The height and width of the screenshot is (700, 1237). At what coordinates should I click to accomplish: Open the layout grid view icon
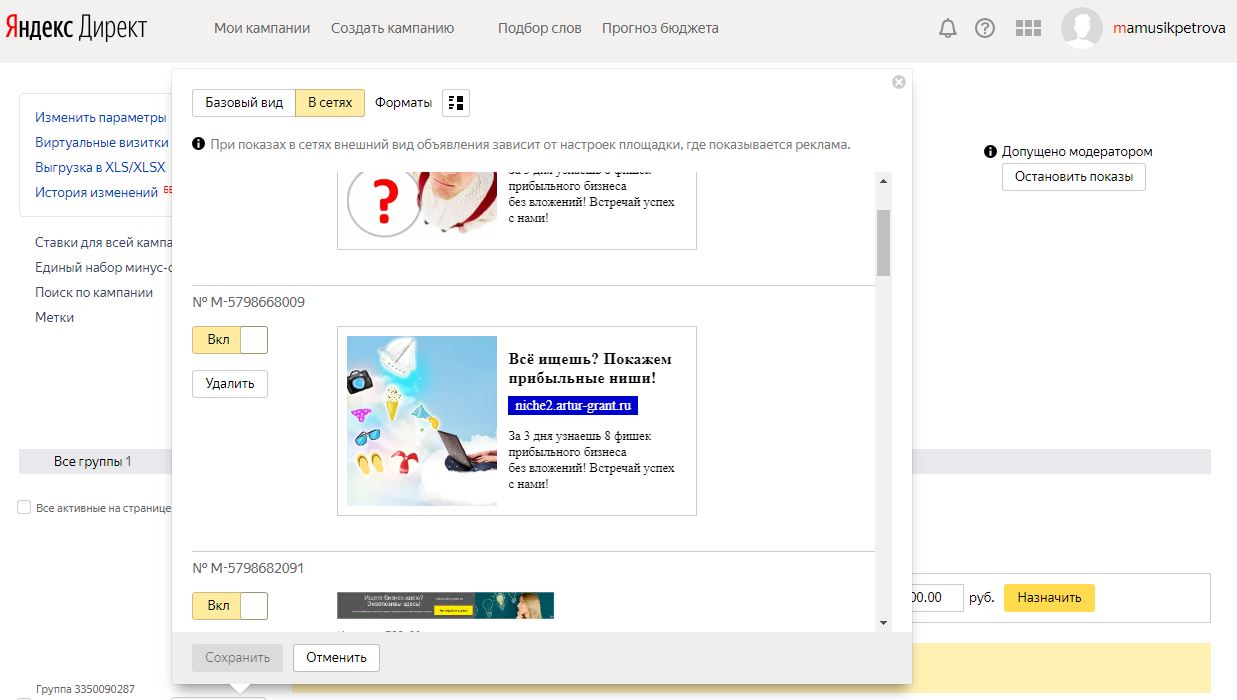tap(456, 103)
